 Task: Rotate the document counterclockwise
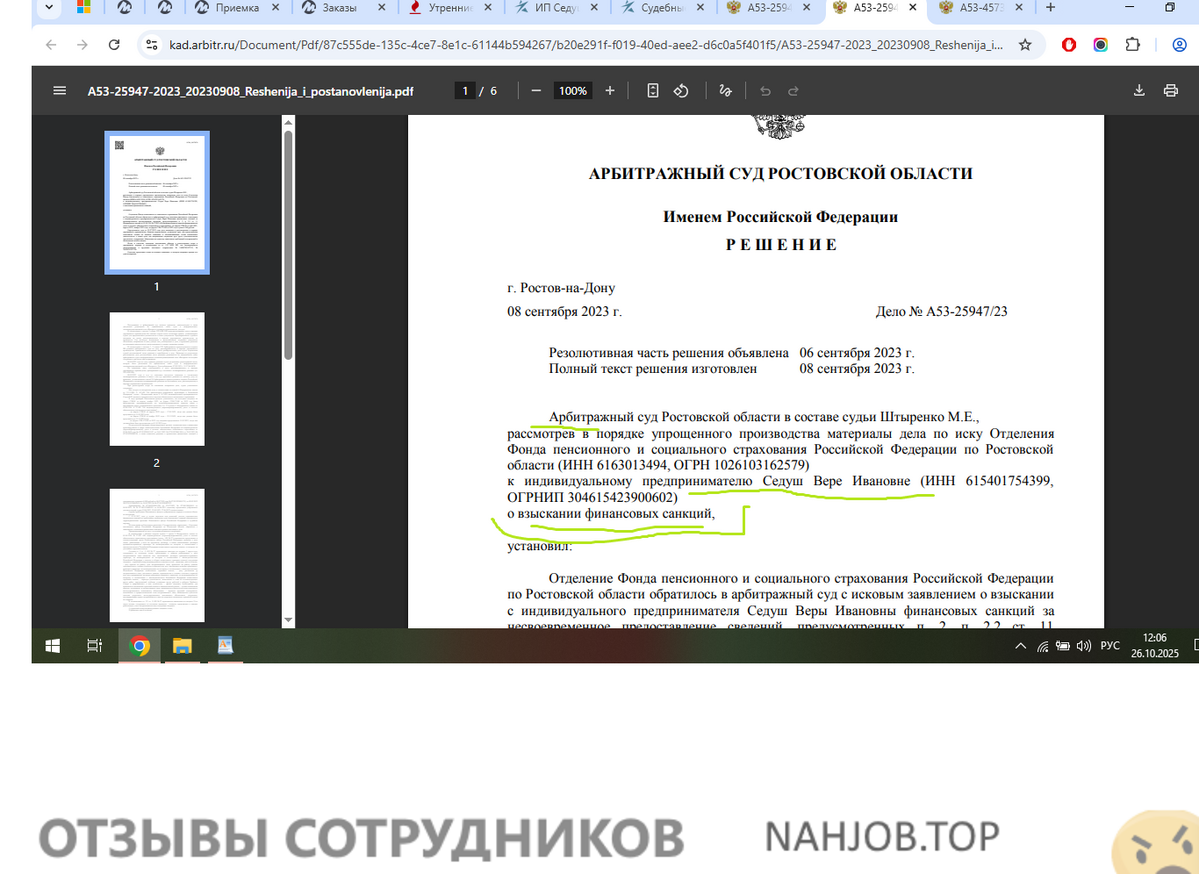point(681,91)
